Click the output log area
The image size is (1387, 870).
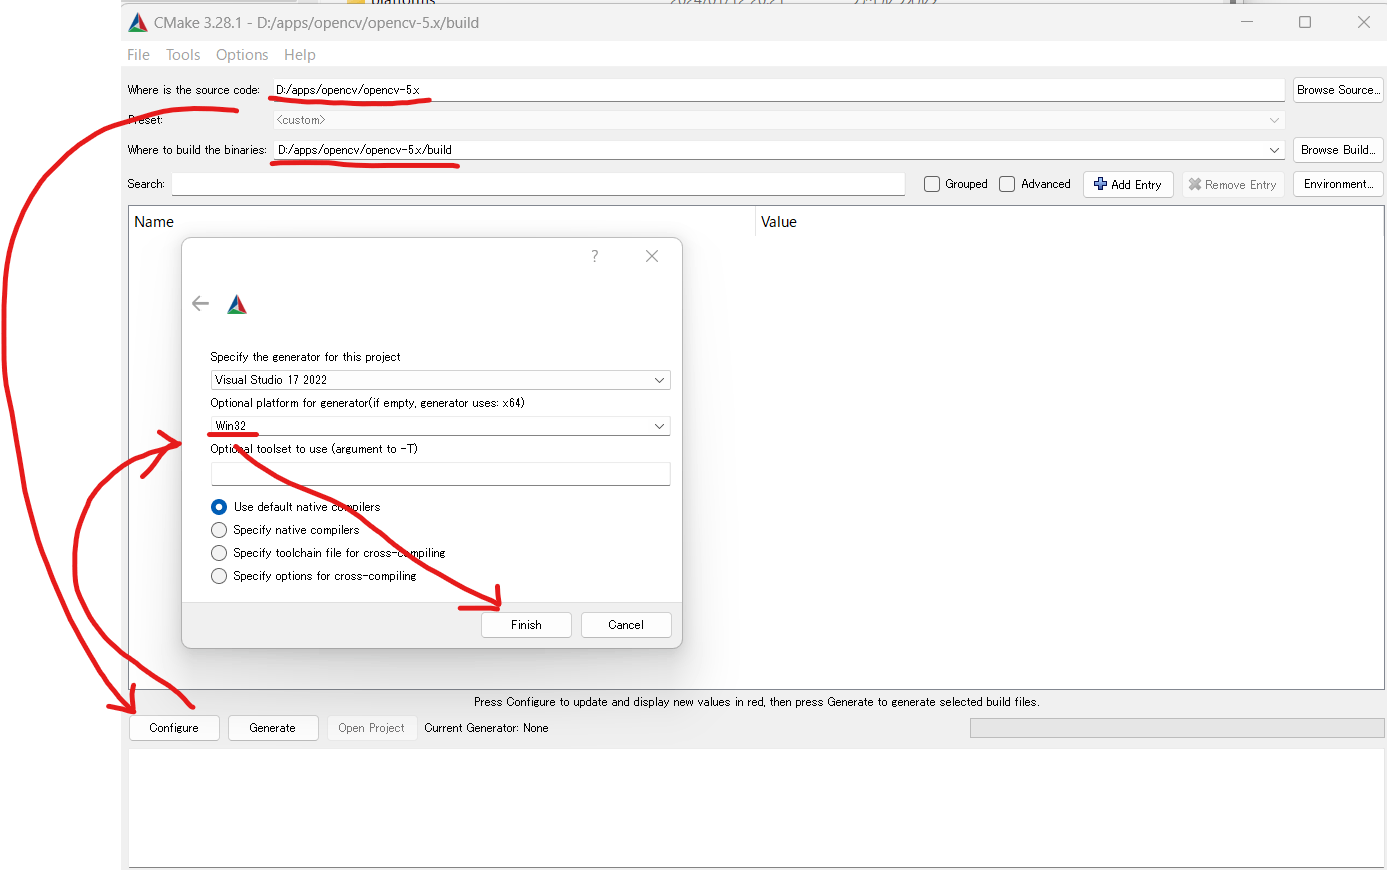pyautogui.click(x=756, y=808)
